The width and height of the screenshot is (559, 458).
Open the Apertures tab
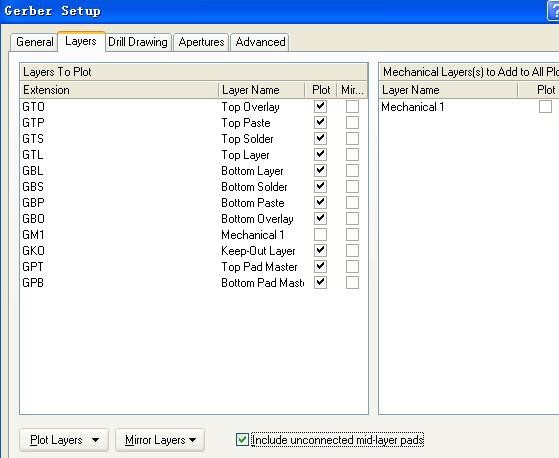[201, 42]
